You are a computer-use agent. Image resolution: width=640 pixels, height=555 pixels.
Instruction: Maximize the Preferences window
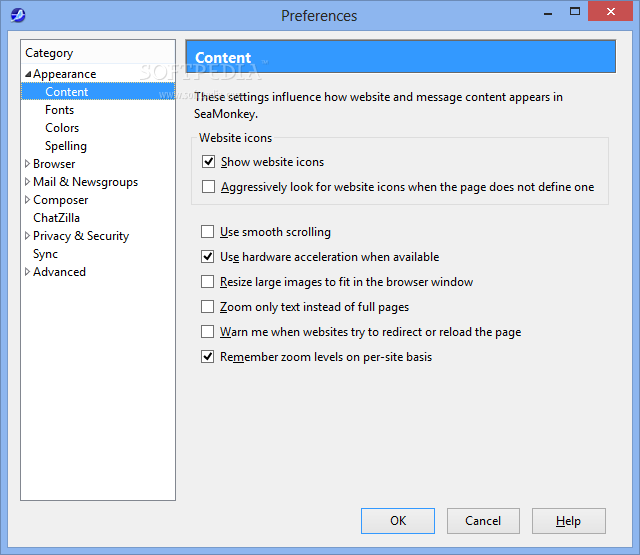[575, 12]
